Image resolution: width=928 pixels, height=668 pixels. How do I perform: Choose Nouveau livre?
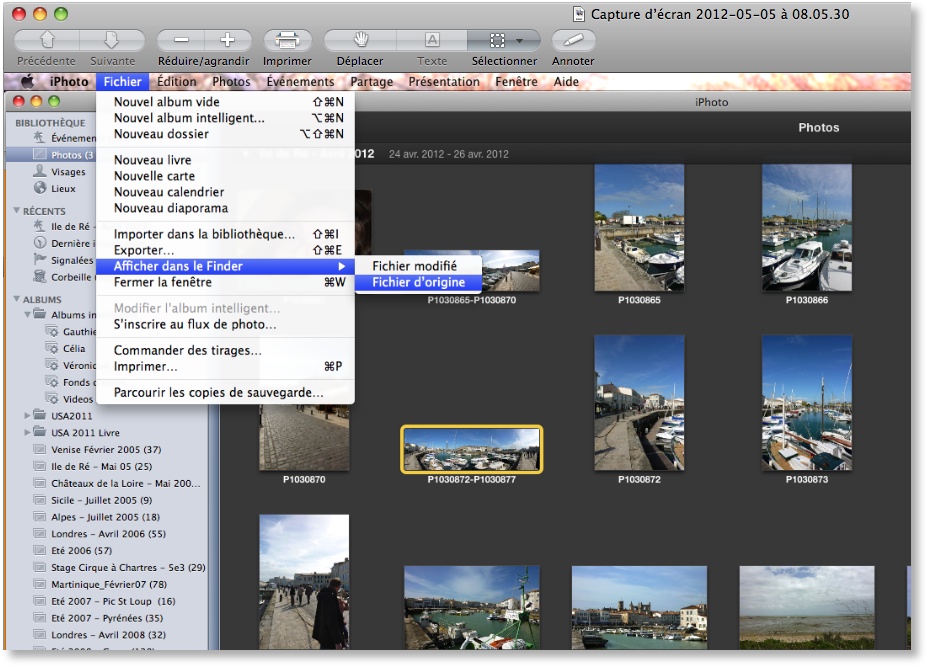[x=225, y=160]
